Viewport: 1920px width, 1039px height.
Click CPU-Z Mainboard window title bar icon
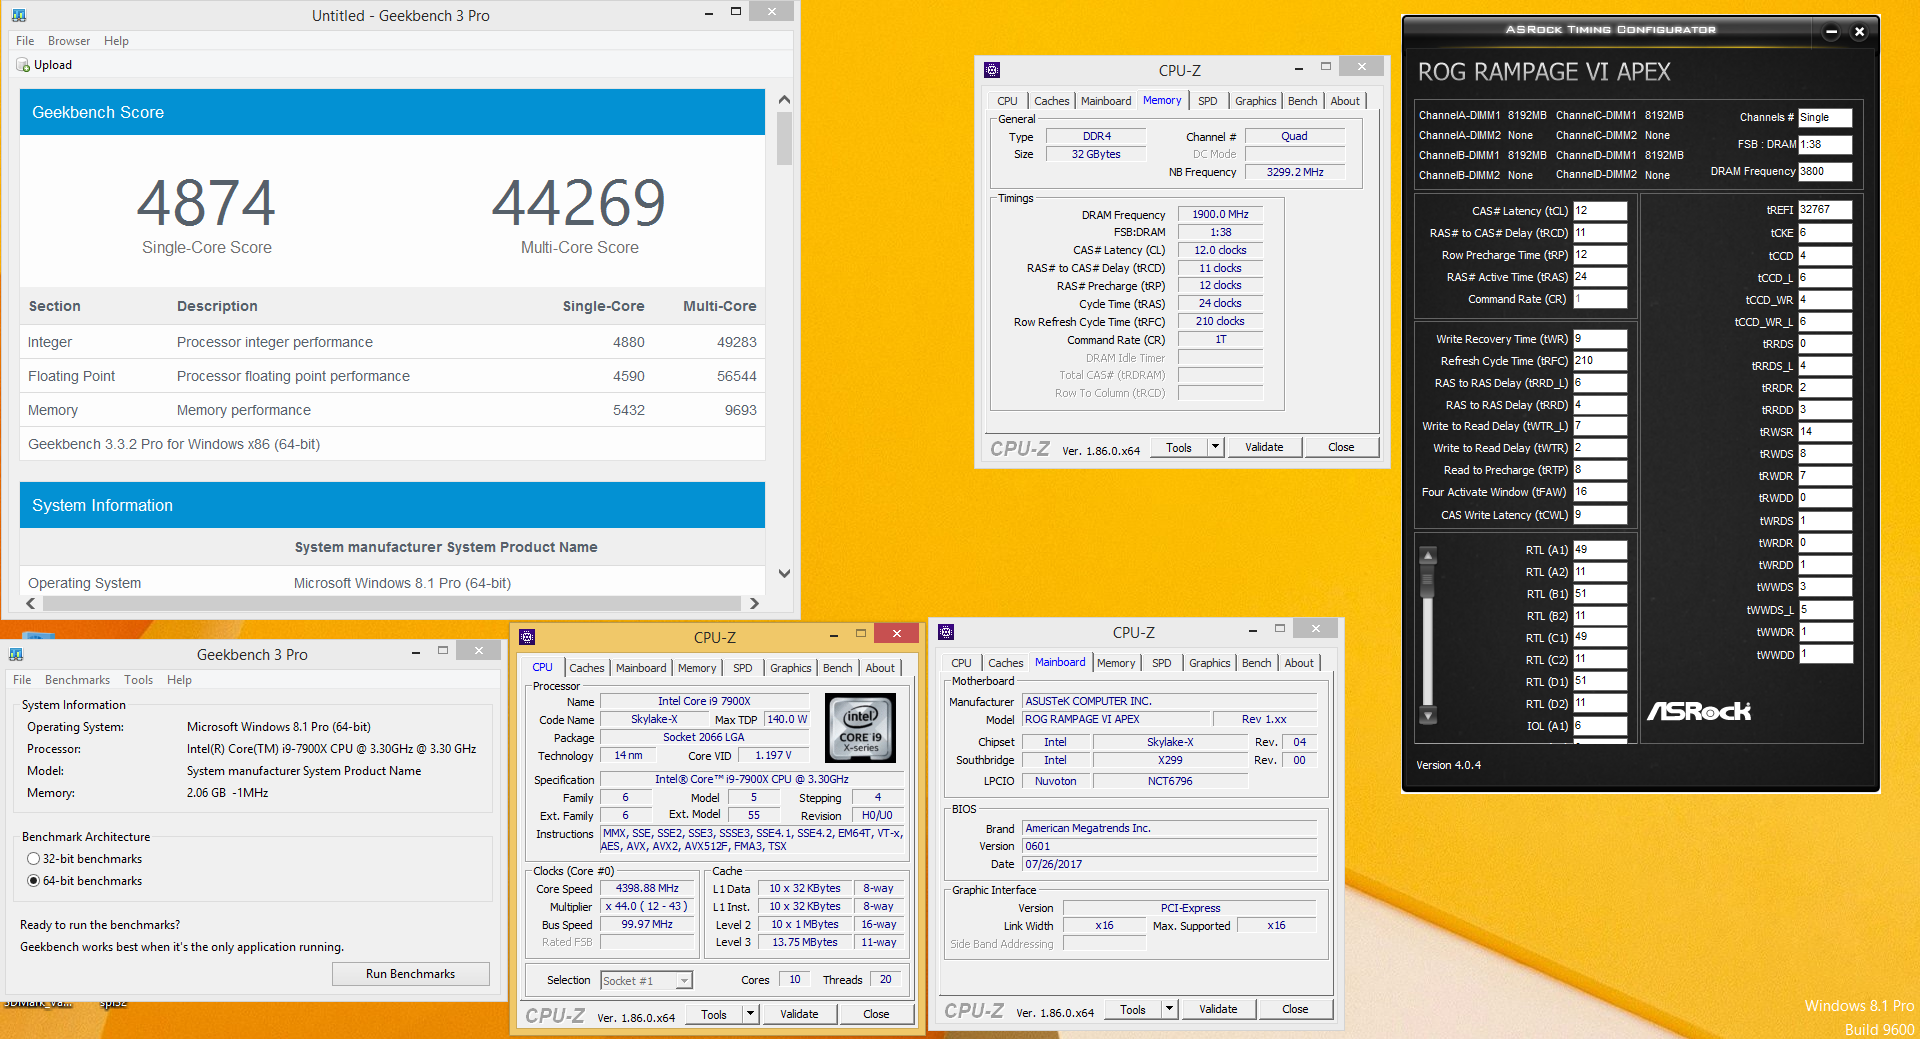pos(946,632)
